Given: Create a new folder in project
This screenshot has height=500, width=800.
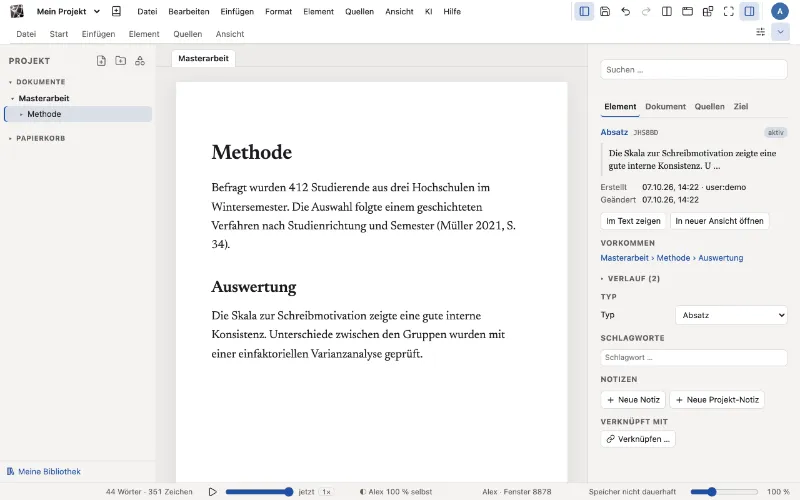Looking at the screenshot, I should pos(120,61).
